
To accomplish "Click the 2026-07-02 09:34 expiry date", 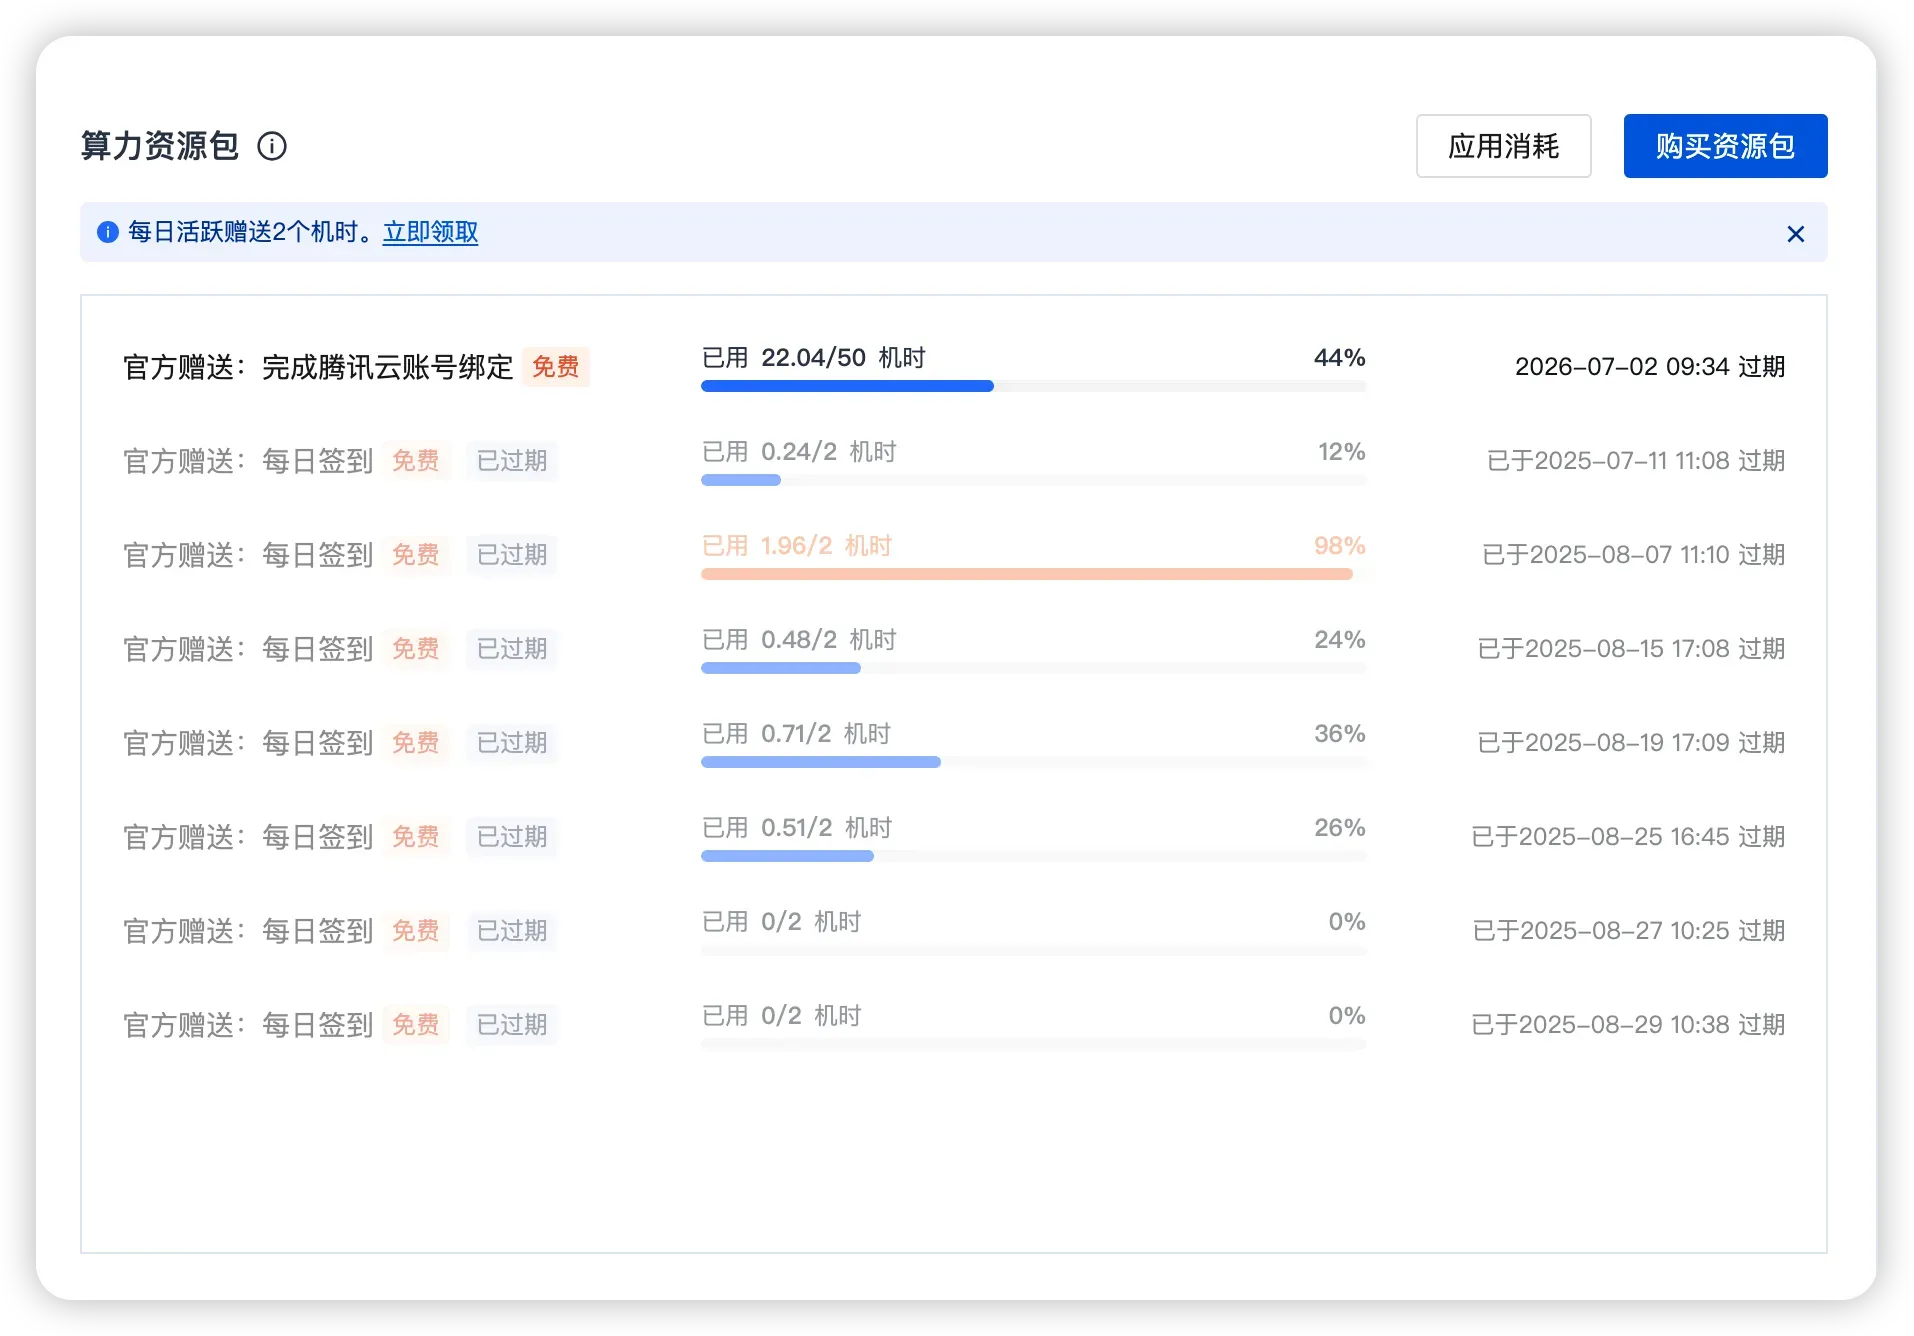I will [x=1649, y=367].
